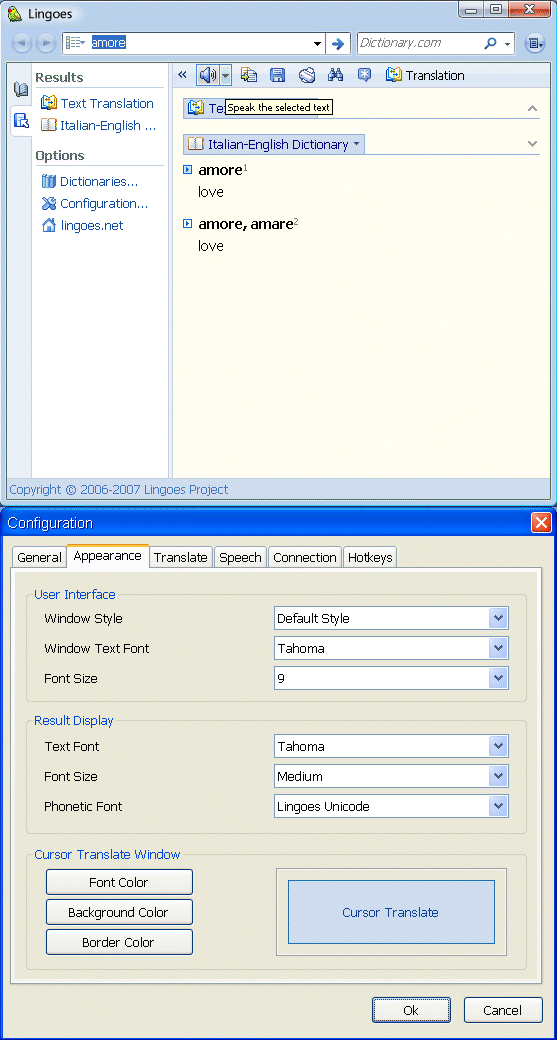The height and width of the screenshot is (1040, 557).
Task: Click the word 'love' under amore¹
Action: tap(211, 192)
